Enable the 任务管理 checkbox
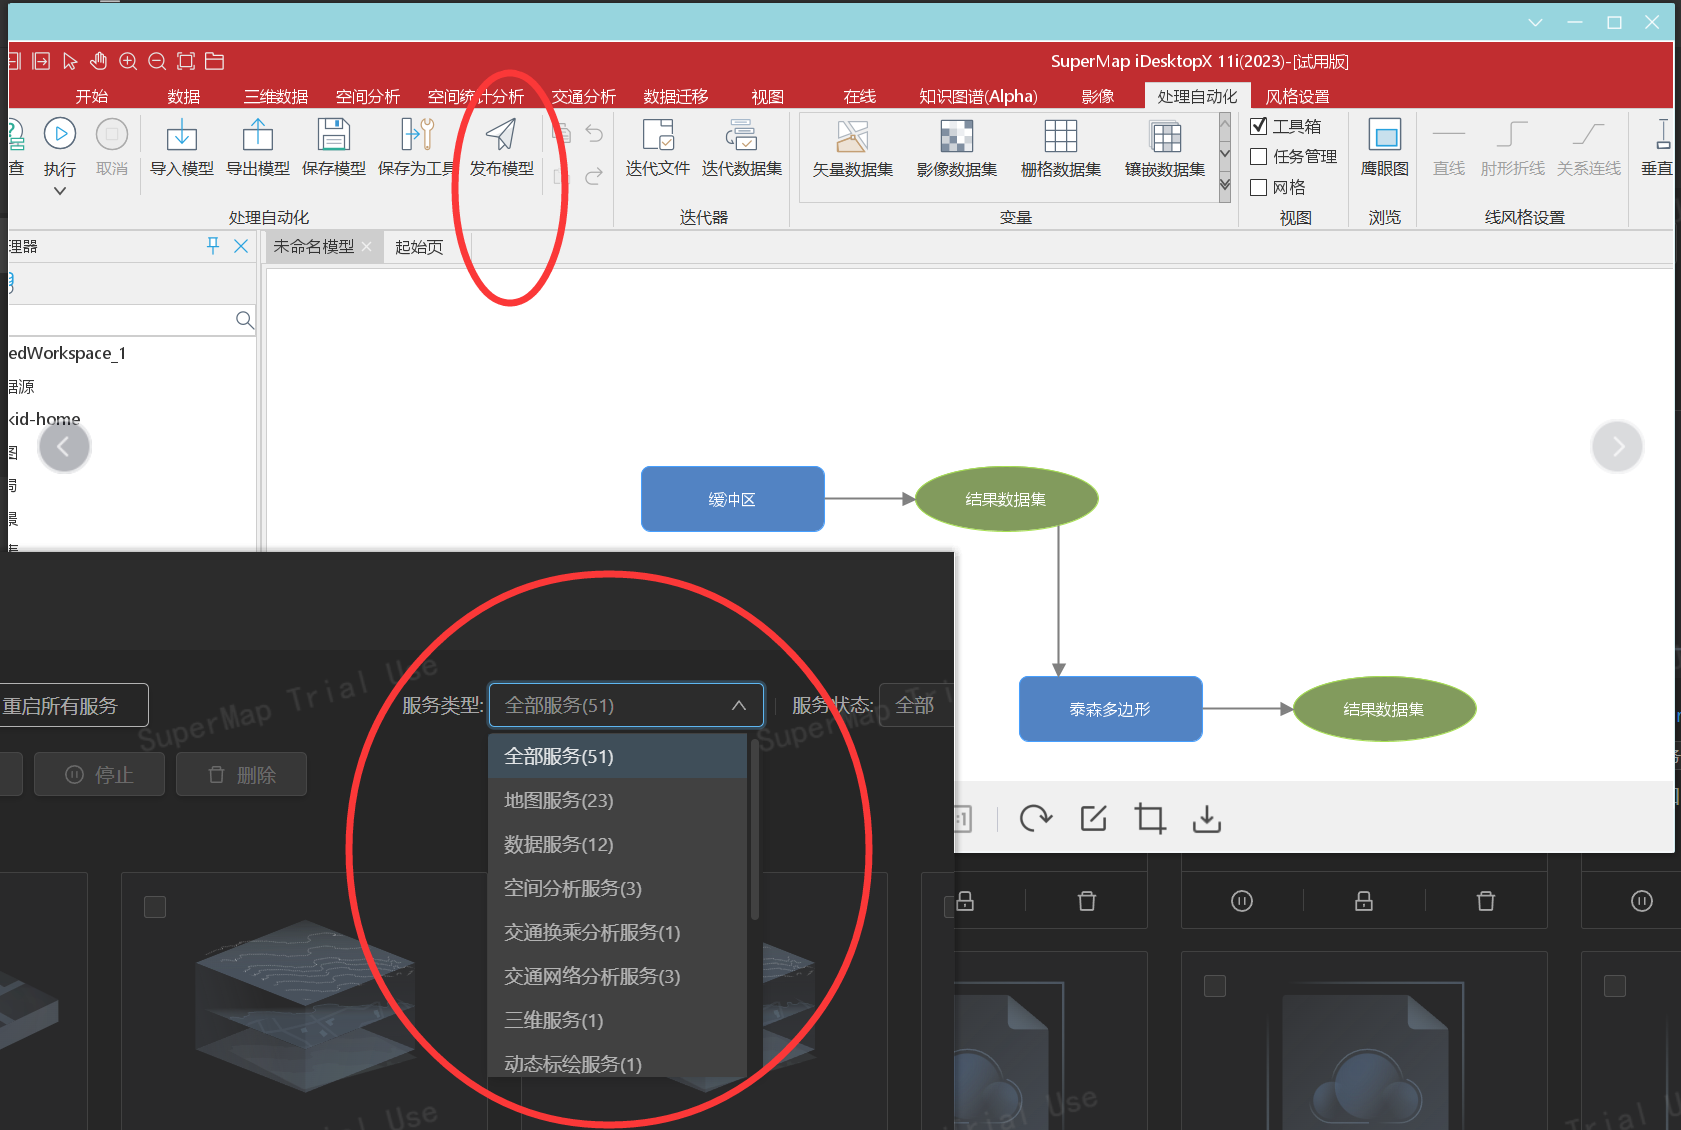Screen dimensions: 1681x1130 tap(1259, 156)
